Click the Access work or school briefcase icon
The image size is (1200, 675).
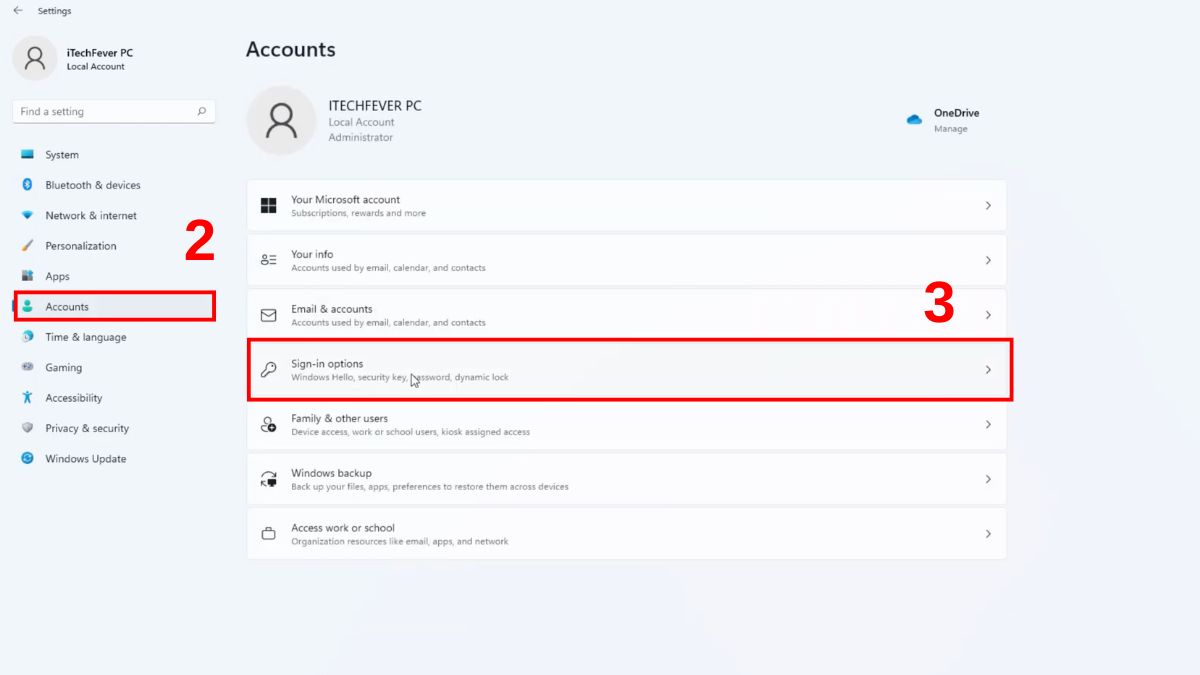pos(268,534)
